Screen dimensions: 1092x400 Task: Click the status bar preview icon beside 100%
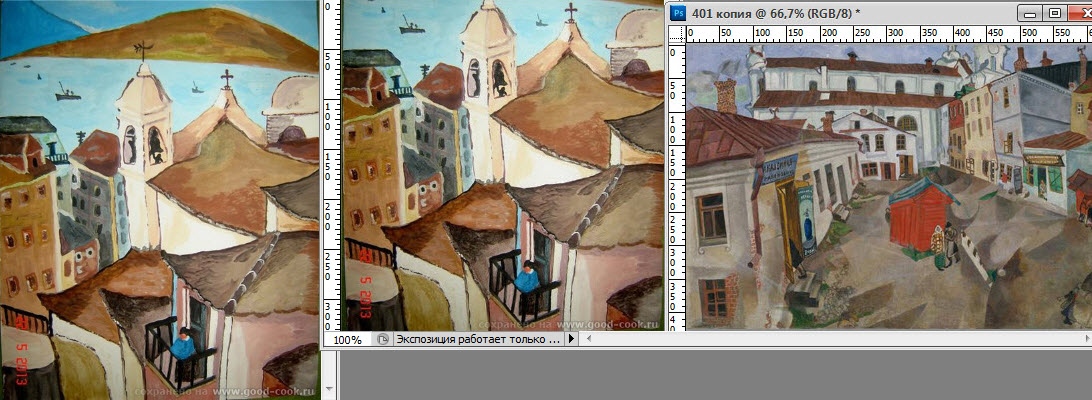coord(382,339)
